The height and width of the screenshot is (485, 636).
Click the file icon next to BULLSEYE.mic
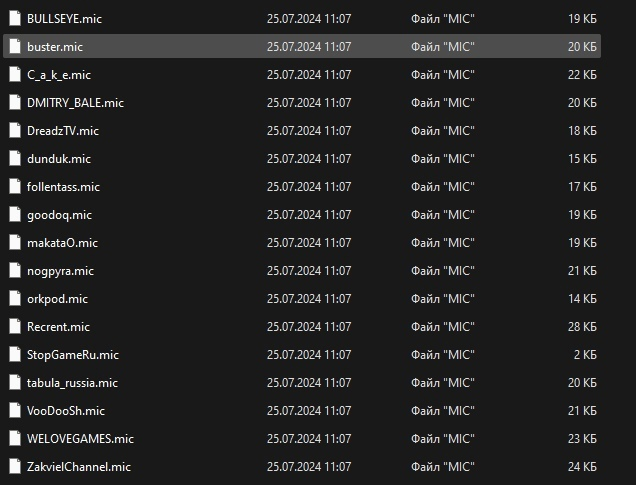tap(15, 18)
